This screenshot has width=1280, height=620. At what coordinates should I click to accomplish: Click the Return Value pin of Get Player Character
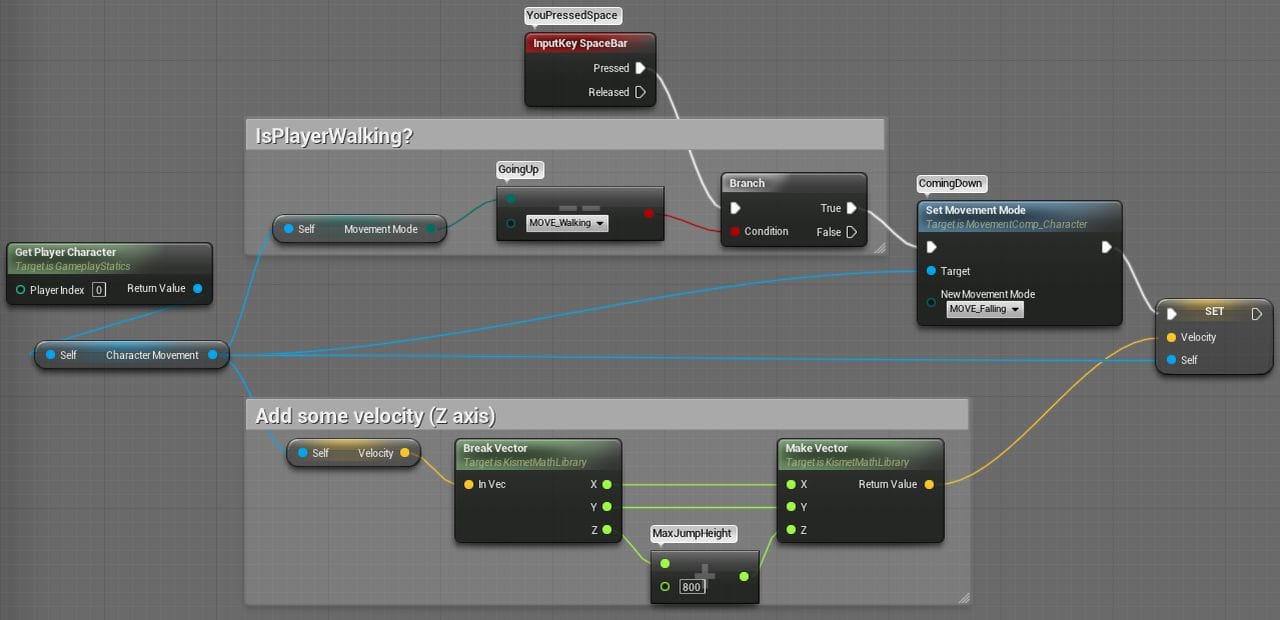click(197, 289)
